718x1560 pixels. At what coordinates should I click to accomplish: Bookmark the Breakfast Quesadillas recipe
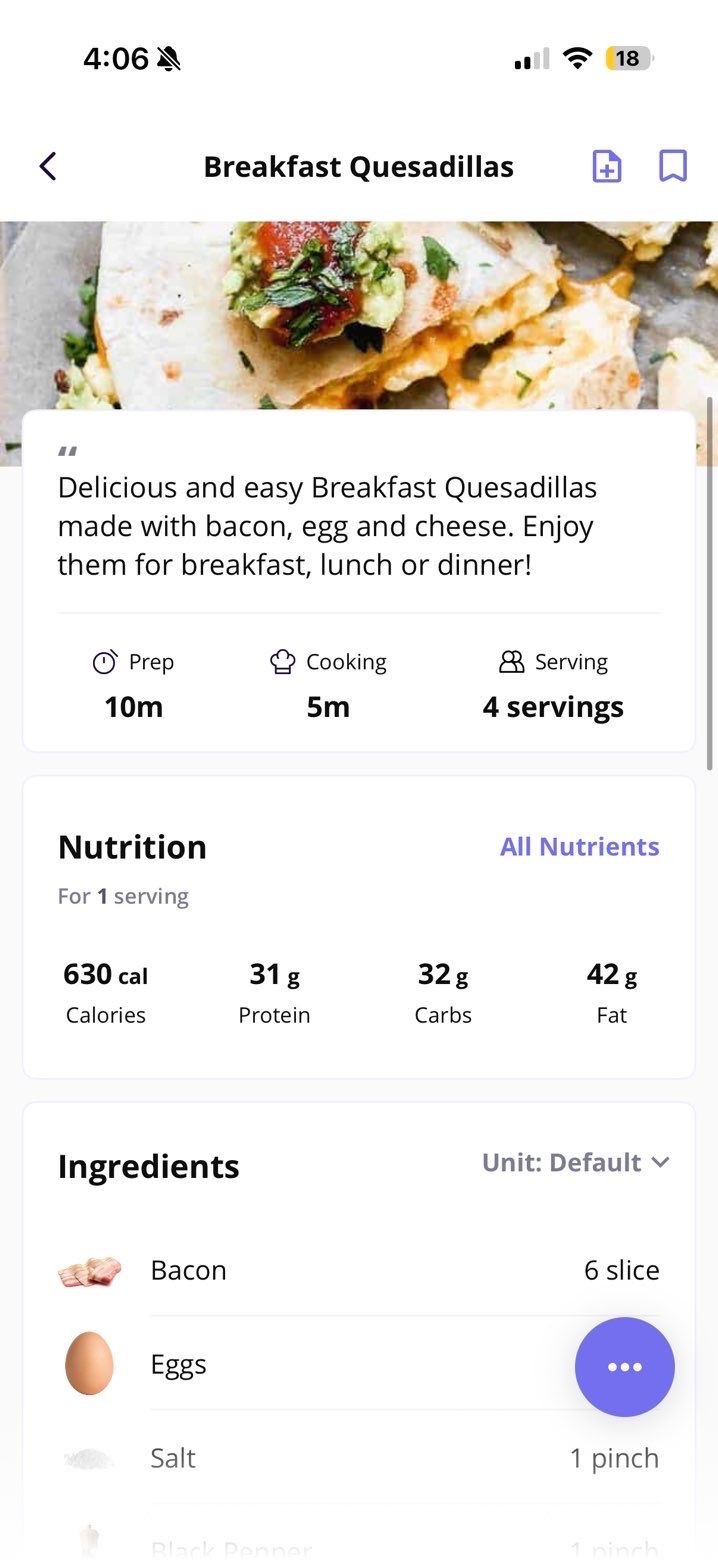coord(673,166)
